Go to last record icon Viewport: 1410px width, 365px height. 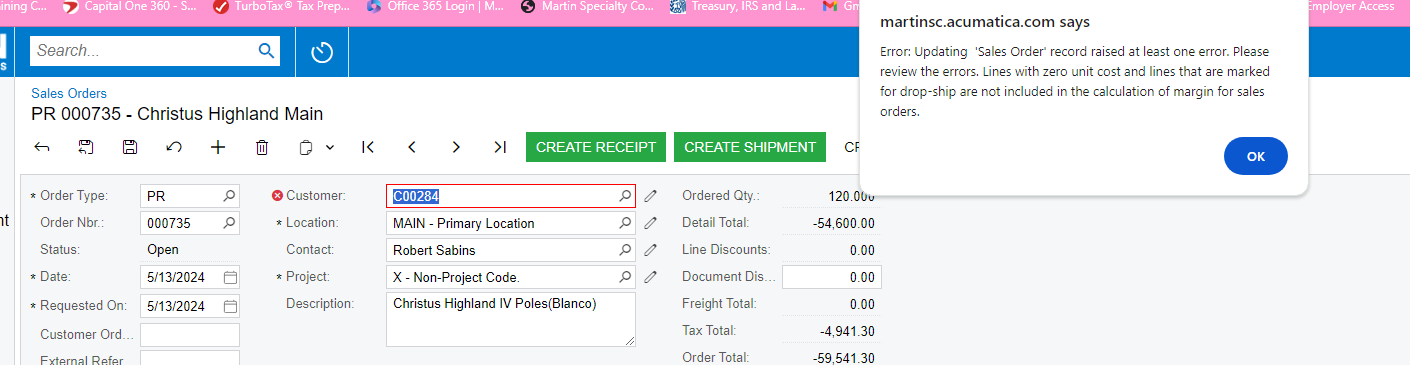(500, 147)
